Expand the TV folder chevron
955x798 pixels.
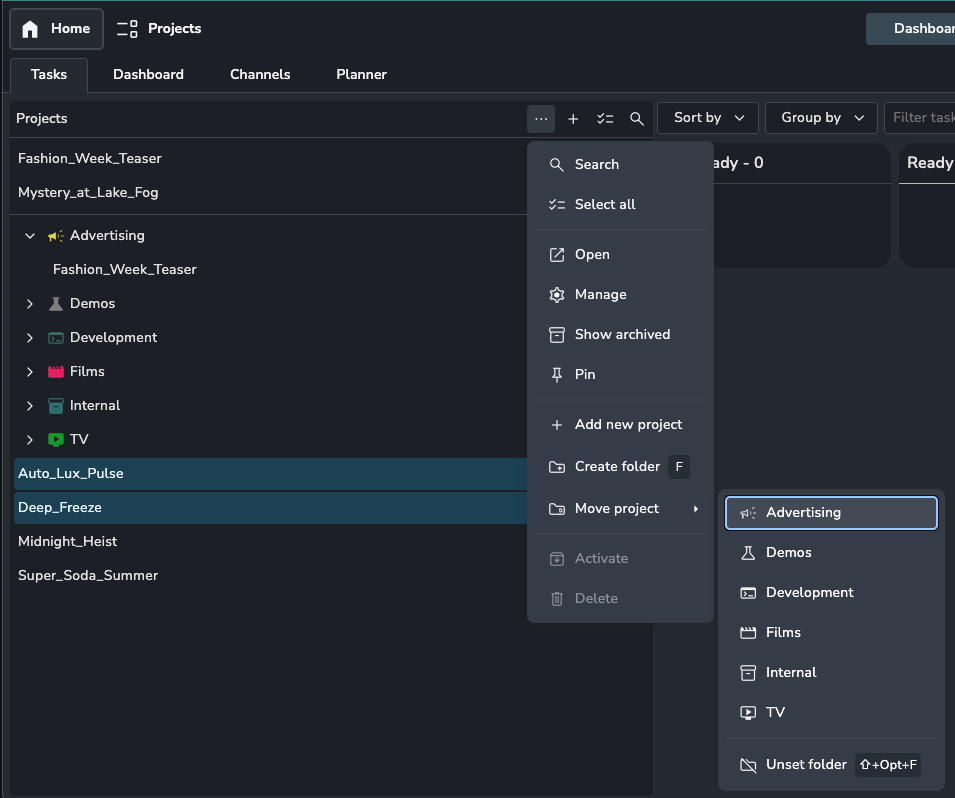[30, 440]
